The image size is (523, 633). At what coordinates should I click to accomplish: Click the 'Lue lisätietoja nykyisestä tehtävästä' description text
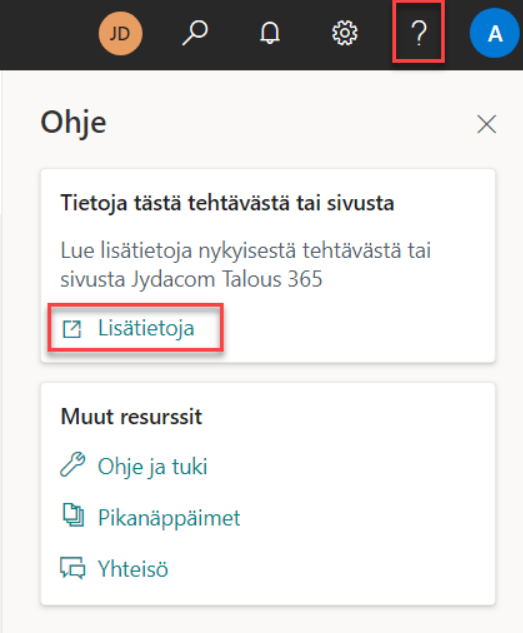(x=245, y=264)
